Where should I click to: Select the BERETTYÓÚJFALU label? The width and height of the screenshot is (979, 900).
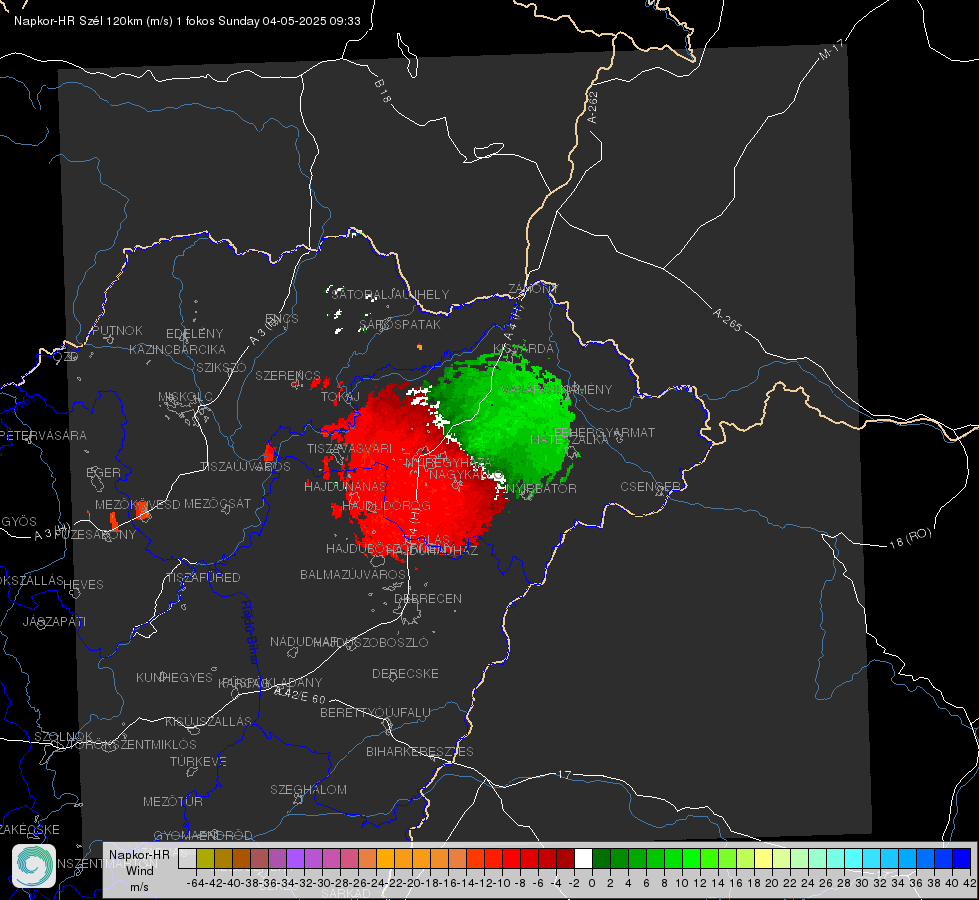(x=375, y=712)
